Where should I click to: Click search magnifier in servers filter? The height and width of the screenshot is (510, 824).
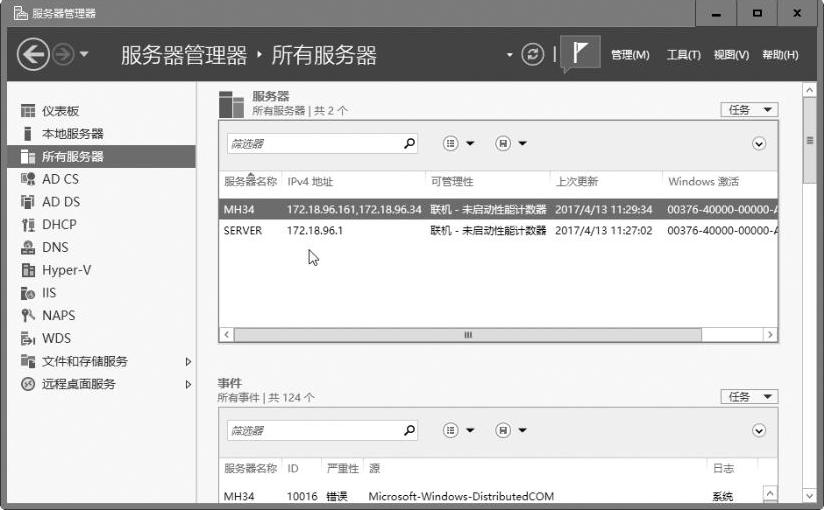coord(409,143)
